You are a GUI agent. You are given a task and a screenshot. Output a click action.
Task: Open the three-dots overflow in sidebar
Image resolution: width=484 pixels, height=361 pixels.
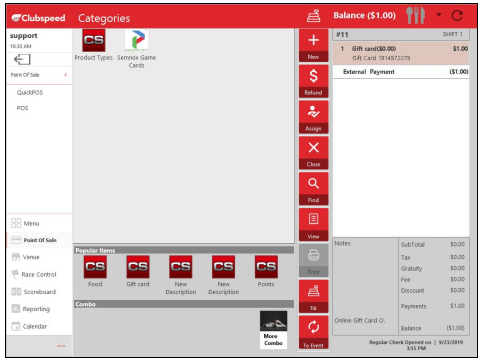pyautogui.click(x=61, y=346)
